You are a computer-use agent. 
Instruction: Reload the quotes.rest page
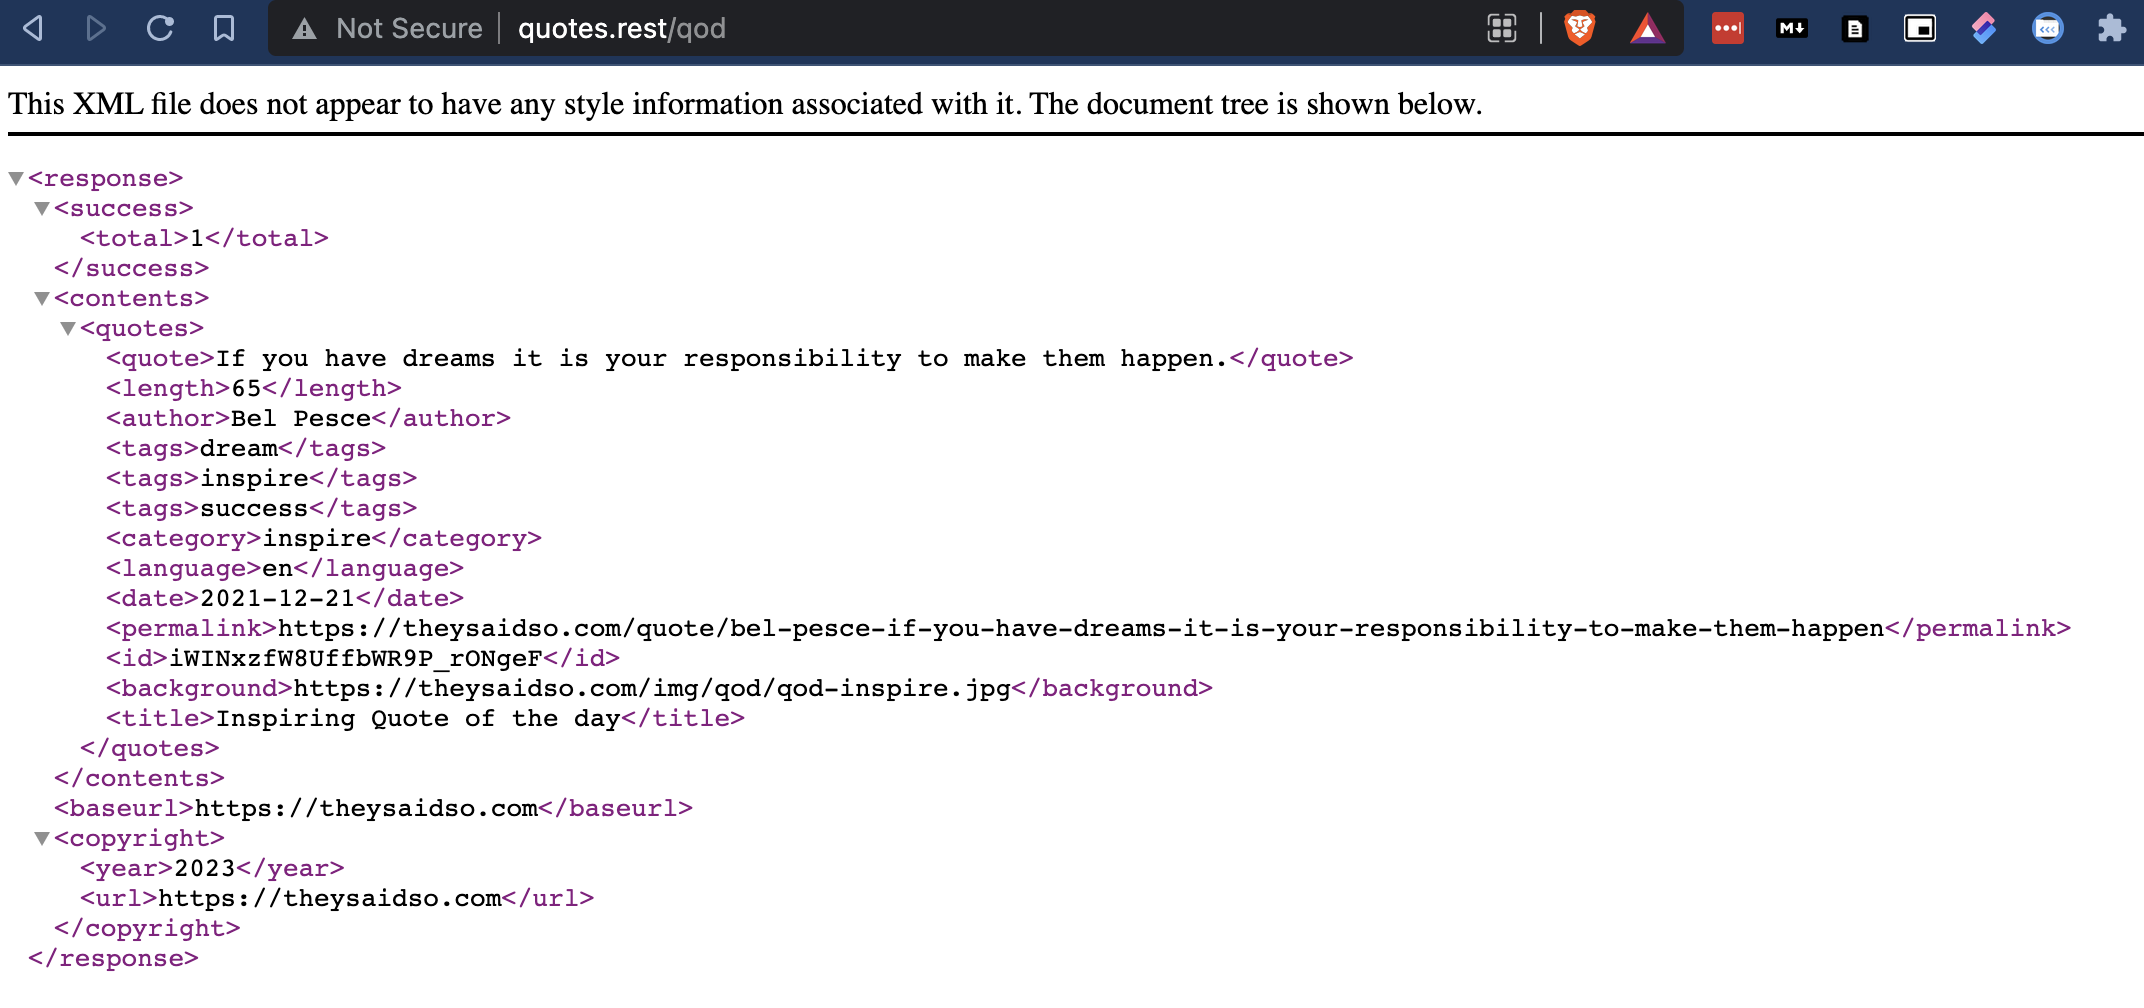(161, 28)
